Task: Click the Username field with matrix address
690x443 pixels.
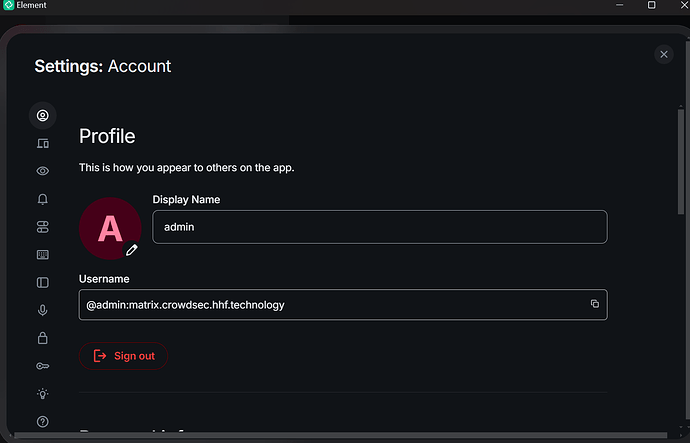Action: 343,305
